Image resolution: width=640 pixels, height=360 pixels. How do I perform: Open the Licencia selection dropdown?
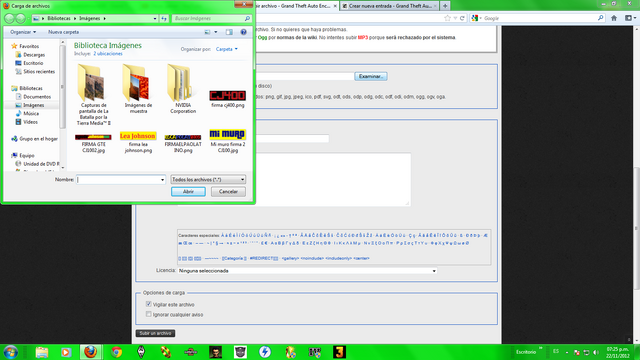pyautogui.click(x=307, y=271)
